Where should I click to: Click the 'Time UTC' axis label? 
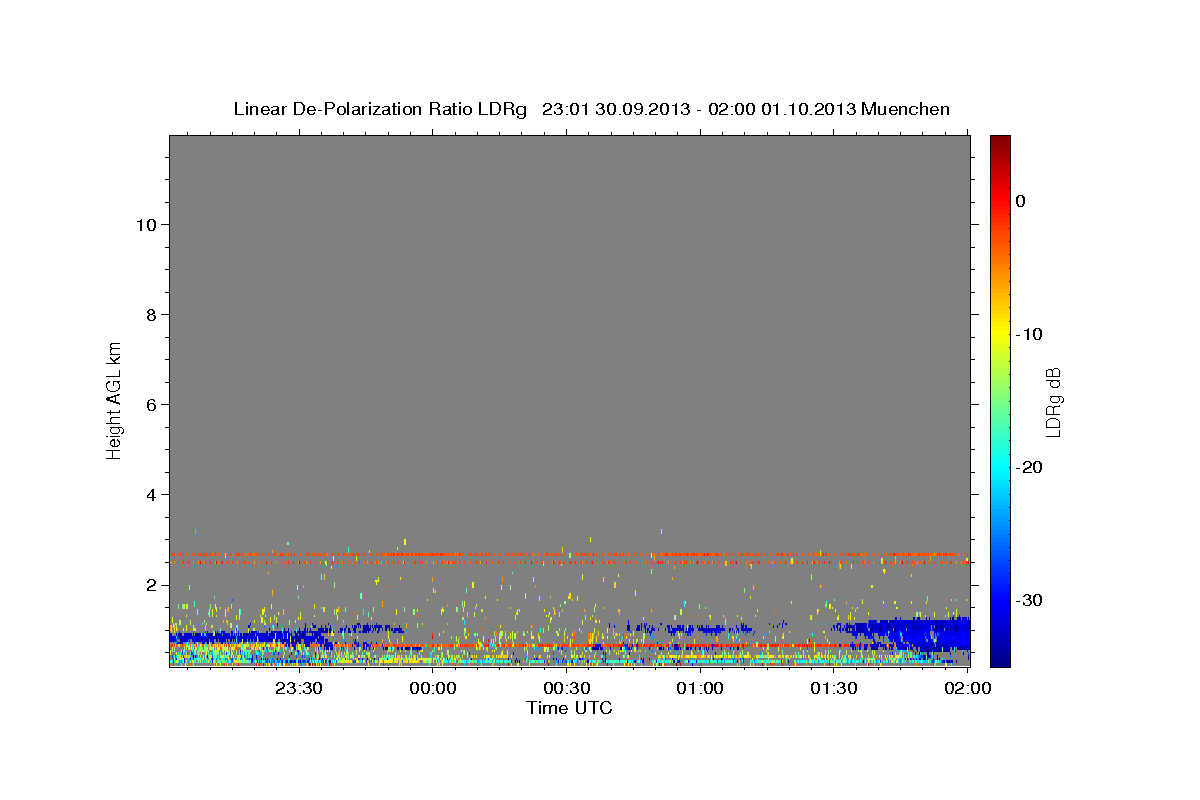(569, 708)
